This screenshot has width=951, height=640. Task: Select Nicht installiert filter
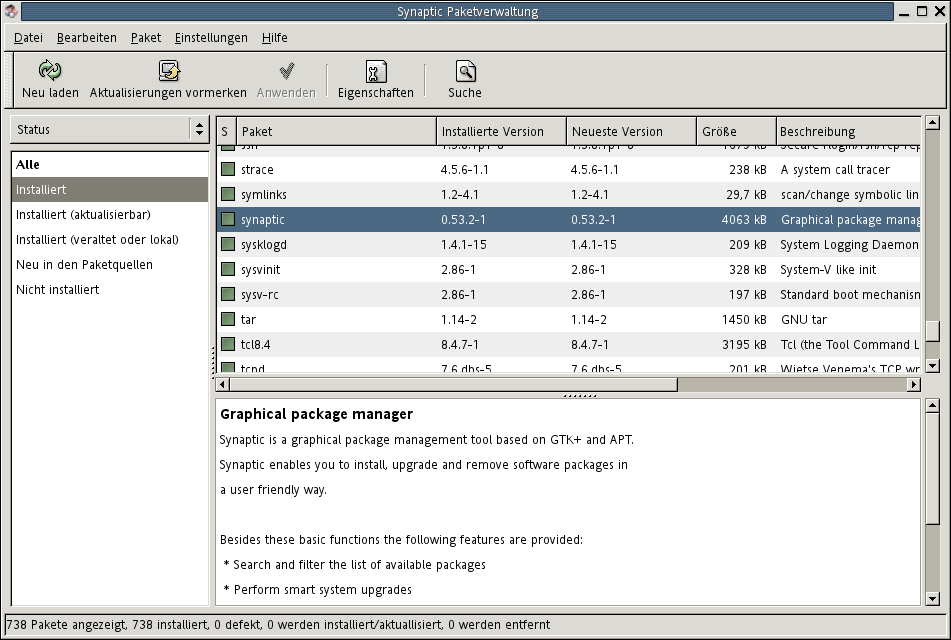click(x=57, y=290)
